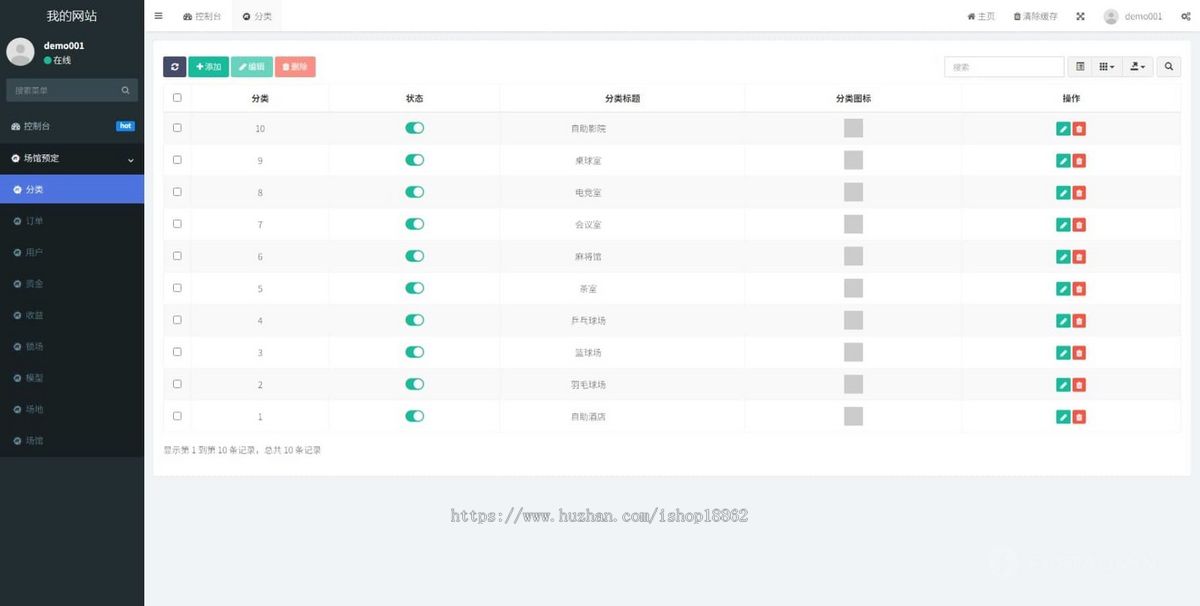1200x606 pixels.
Task: Click the category icon thumbnail for 会议室
Action: click(x=853, y=224)
